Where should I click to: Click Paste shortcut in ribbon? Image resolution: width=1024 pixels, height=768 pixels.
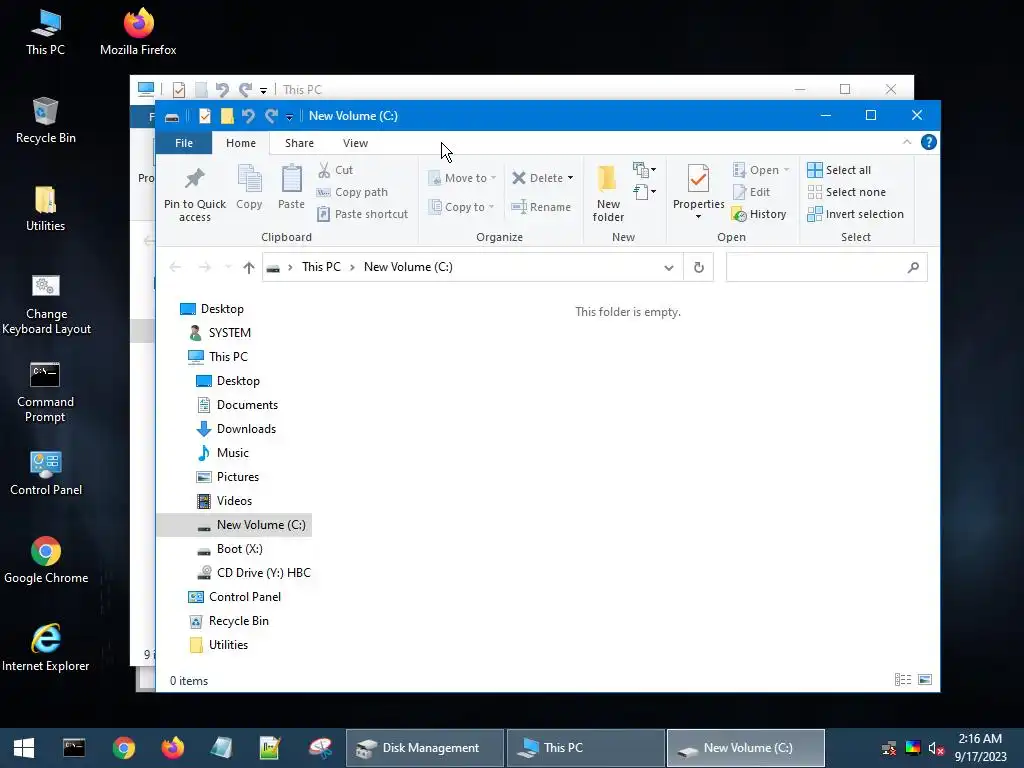click(x=362, y=214)
